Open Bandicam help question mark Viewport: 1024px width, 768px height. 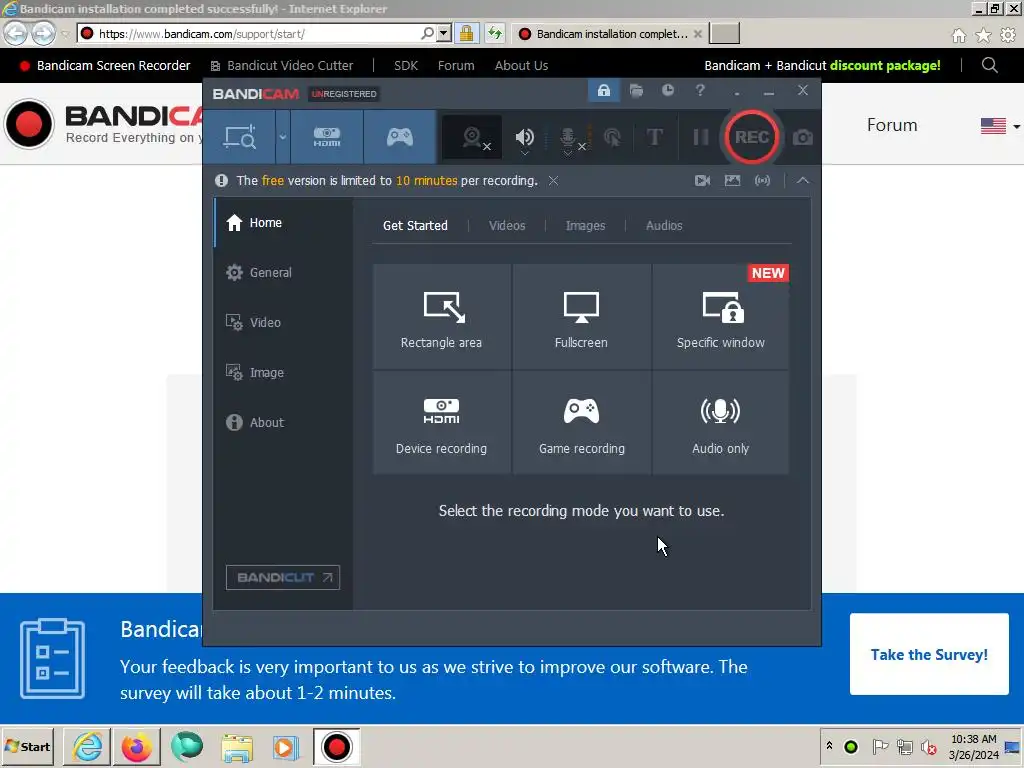[x=700, y=90]
